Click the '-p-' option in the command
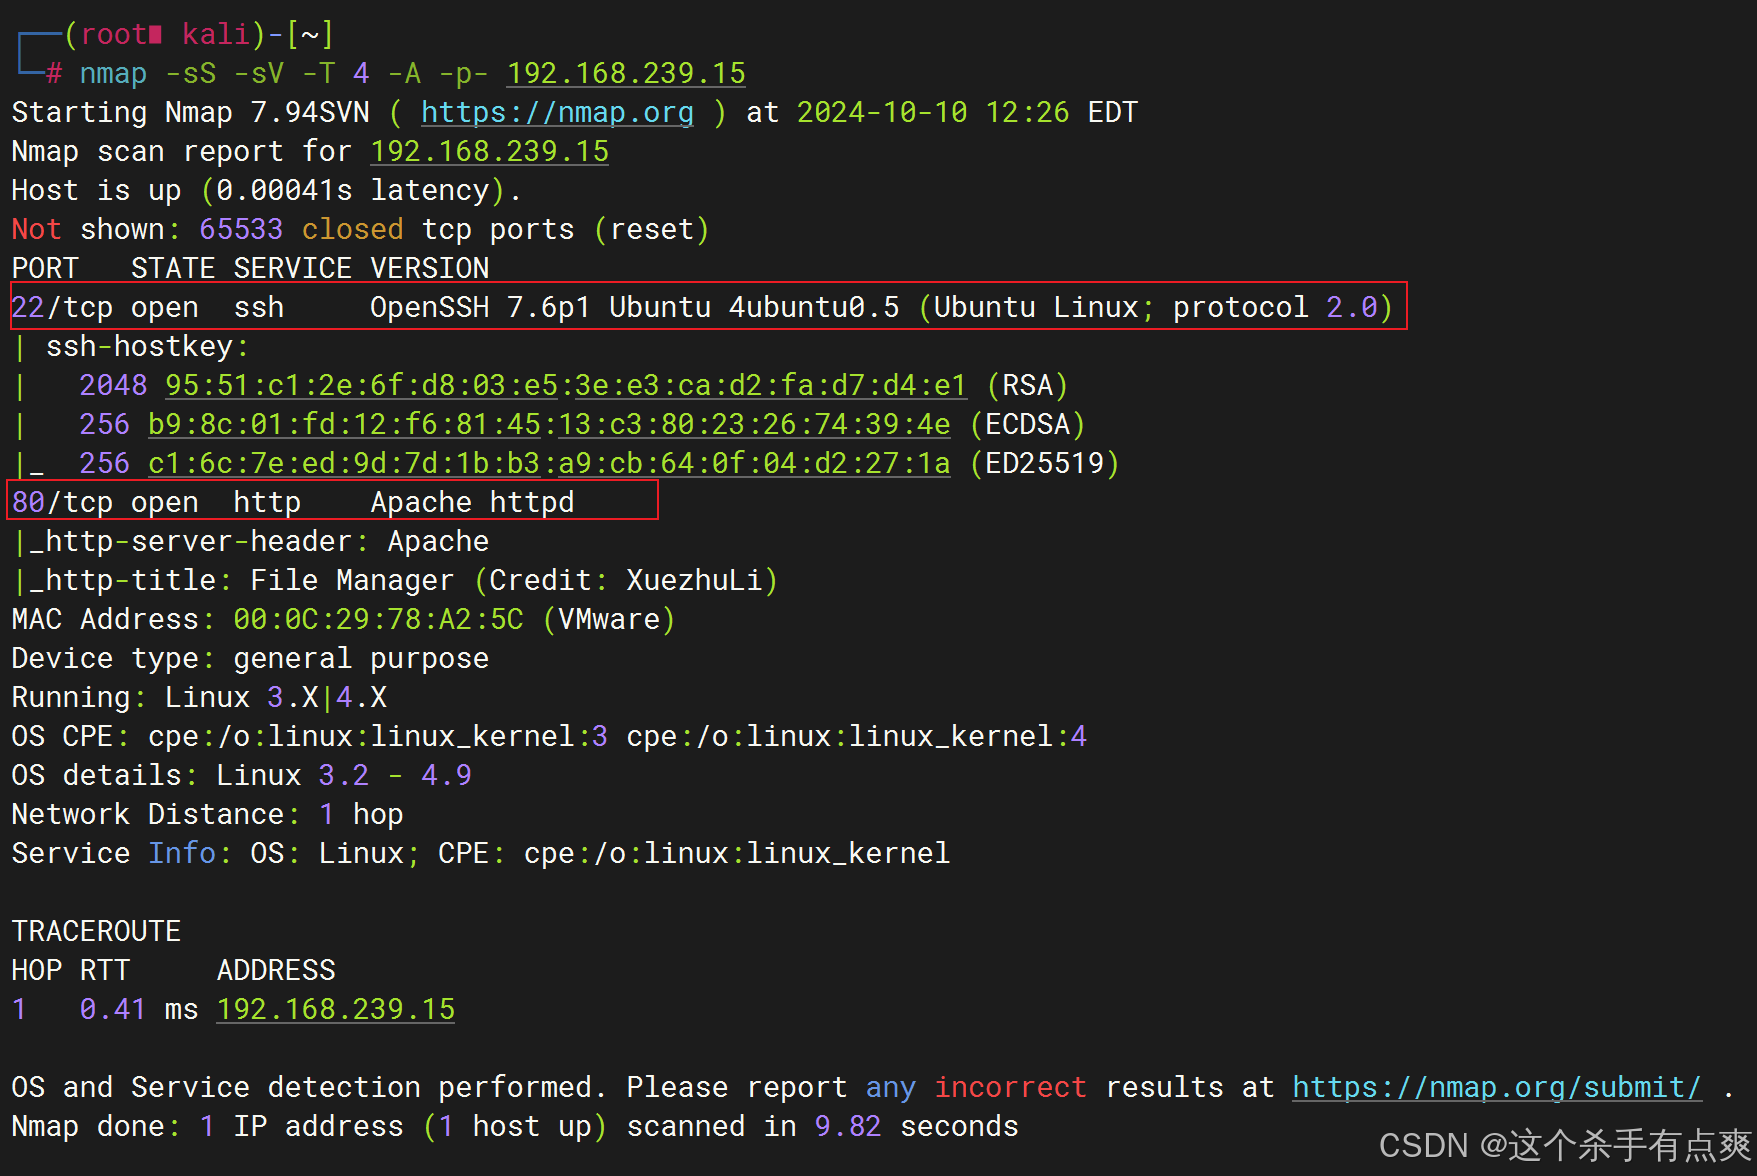Viewport: 1757px width, 1176px height. click(464, 74)
